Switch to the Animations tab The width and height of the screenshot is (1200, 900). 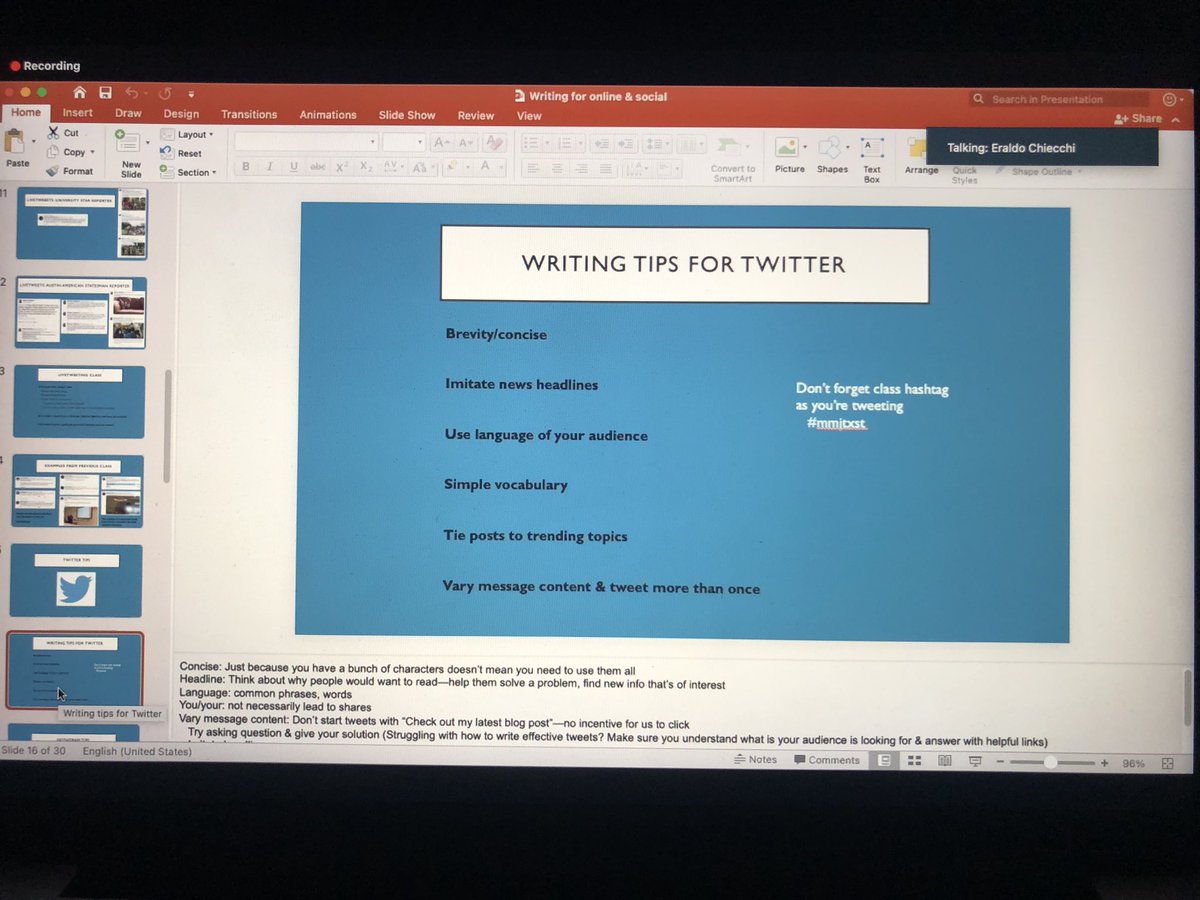pos(328,115)
